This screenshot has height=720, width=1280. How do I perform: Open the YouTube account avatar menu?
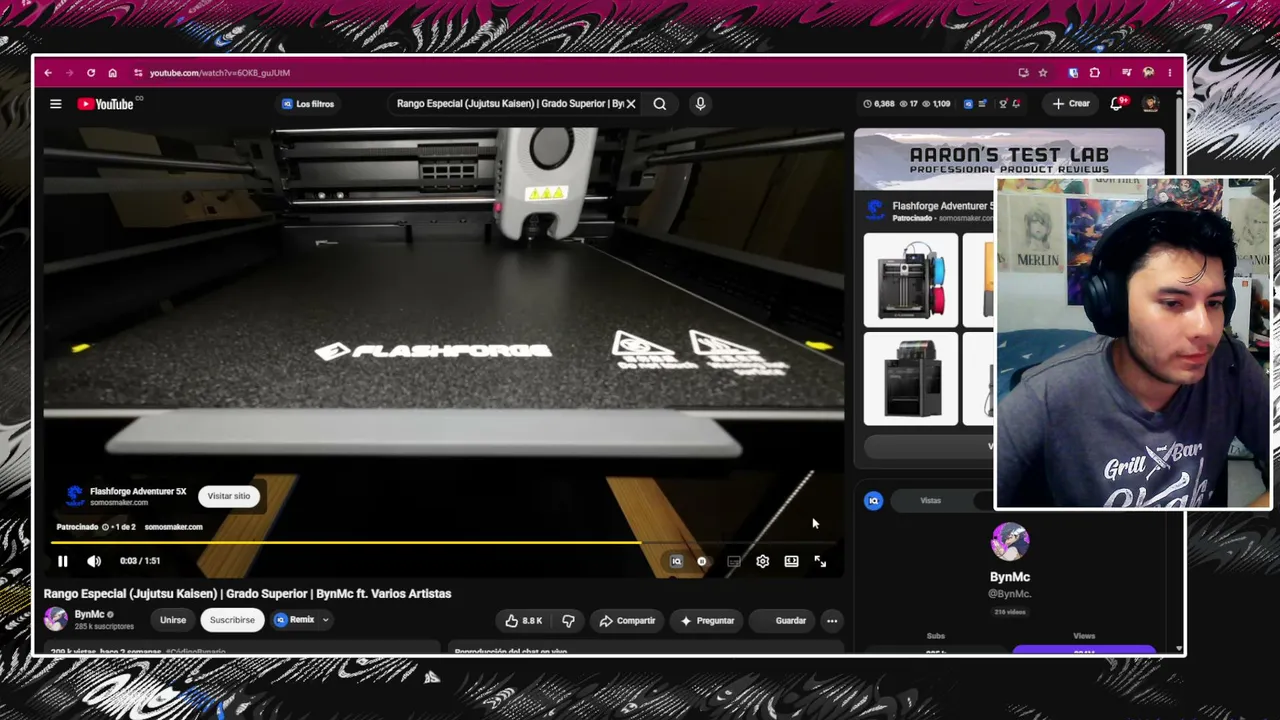point(1152,104)
